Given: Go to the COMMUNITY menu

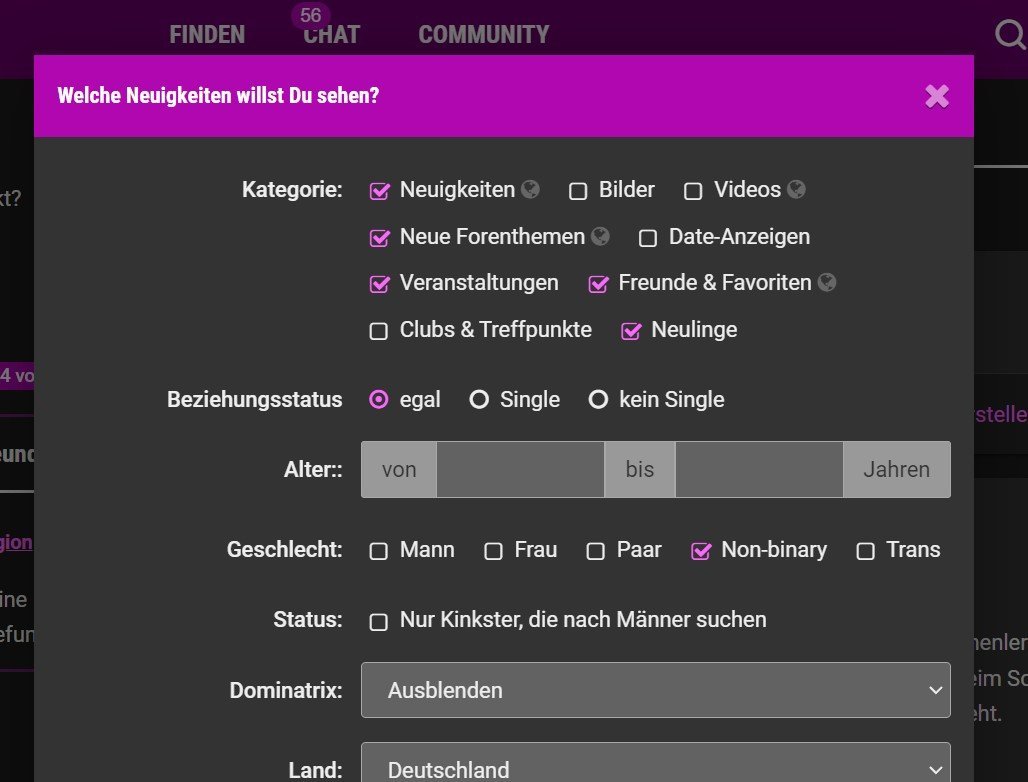Looking at the screenshot, I should pos(483,35).
